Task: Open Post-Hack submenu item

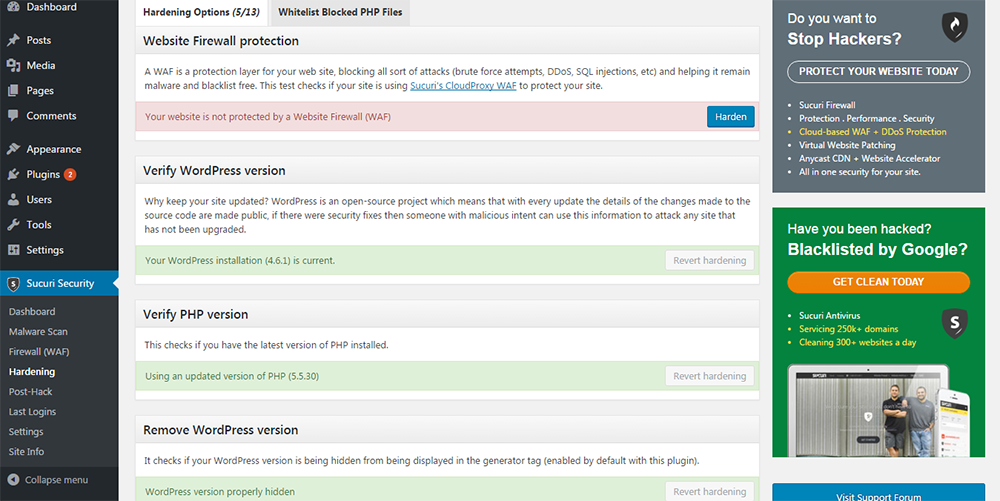Action: pyautogui.click(x=31, y=392)
